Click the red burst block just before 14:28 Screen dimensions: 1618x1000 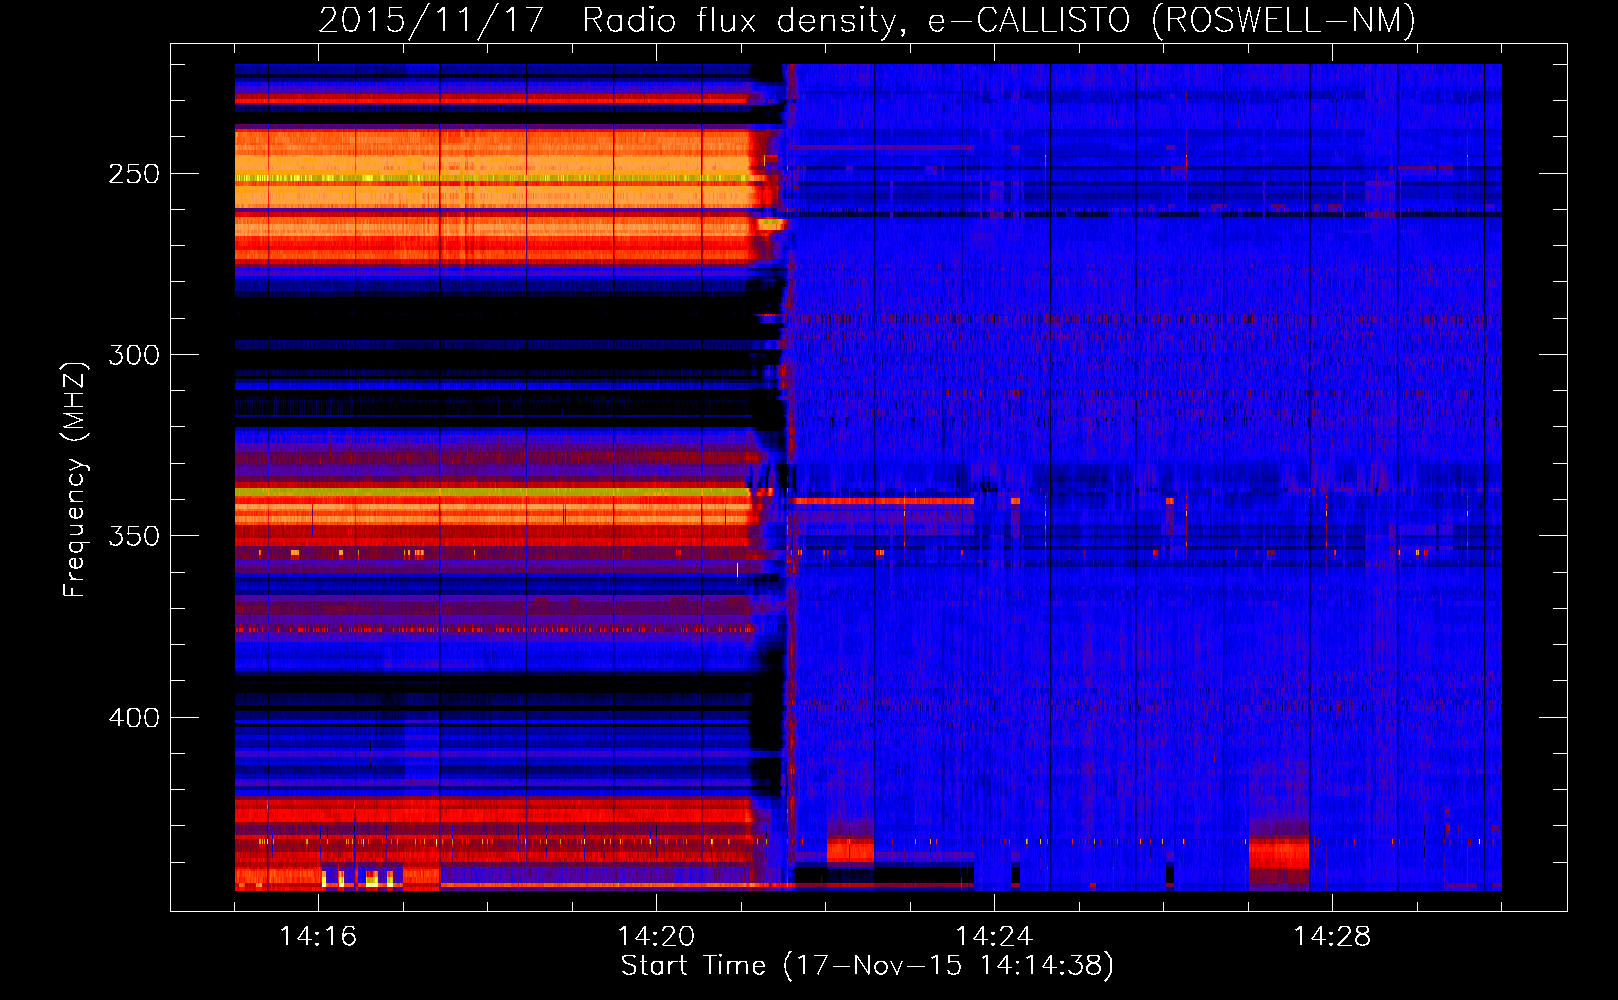tap(1278, 855)
